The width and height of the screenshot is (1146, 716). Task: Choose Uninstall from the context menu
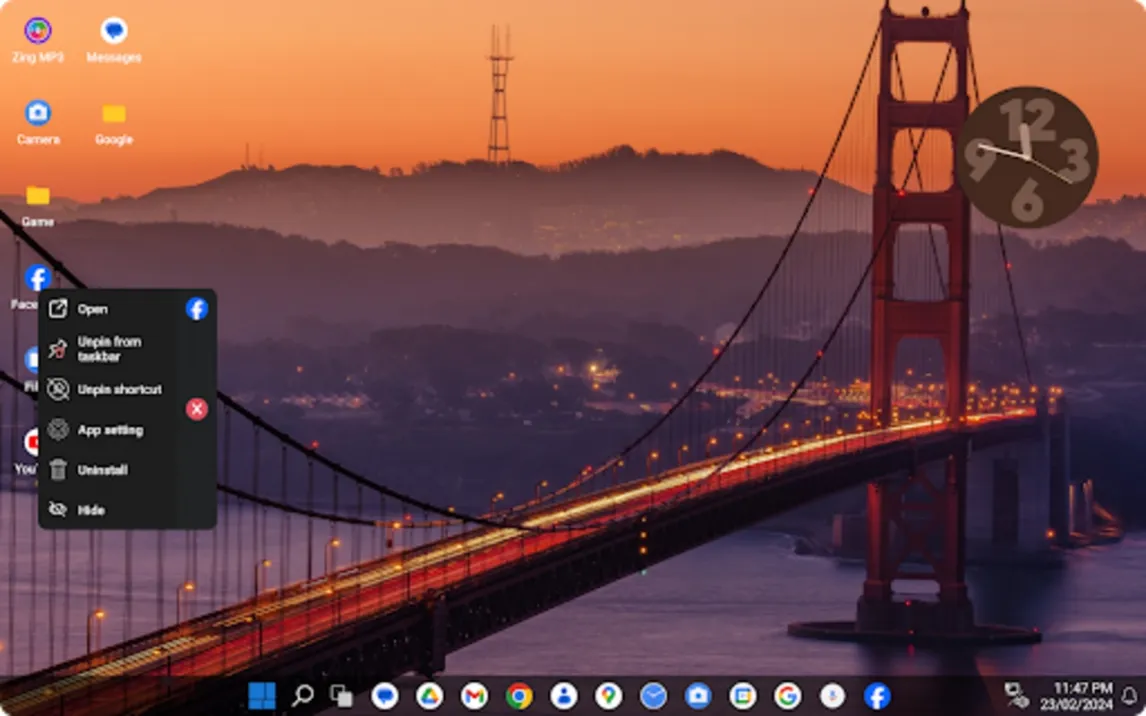click(x=102, y=470)
